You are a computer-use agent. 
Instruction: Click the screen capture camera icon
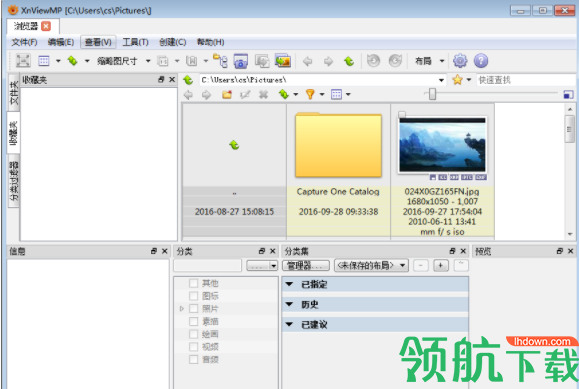(241, 61)
